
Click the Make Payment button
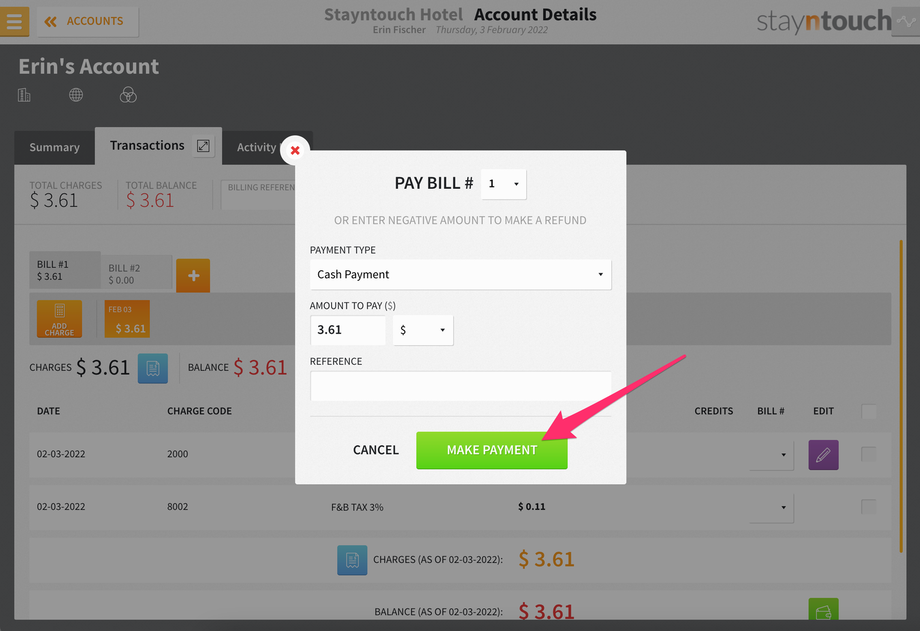[492, 450]
